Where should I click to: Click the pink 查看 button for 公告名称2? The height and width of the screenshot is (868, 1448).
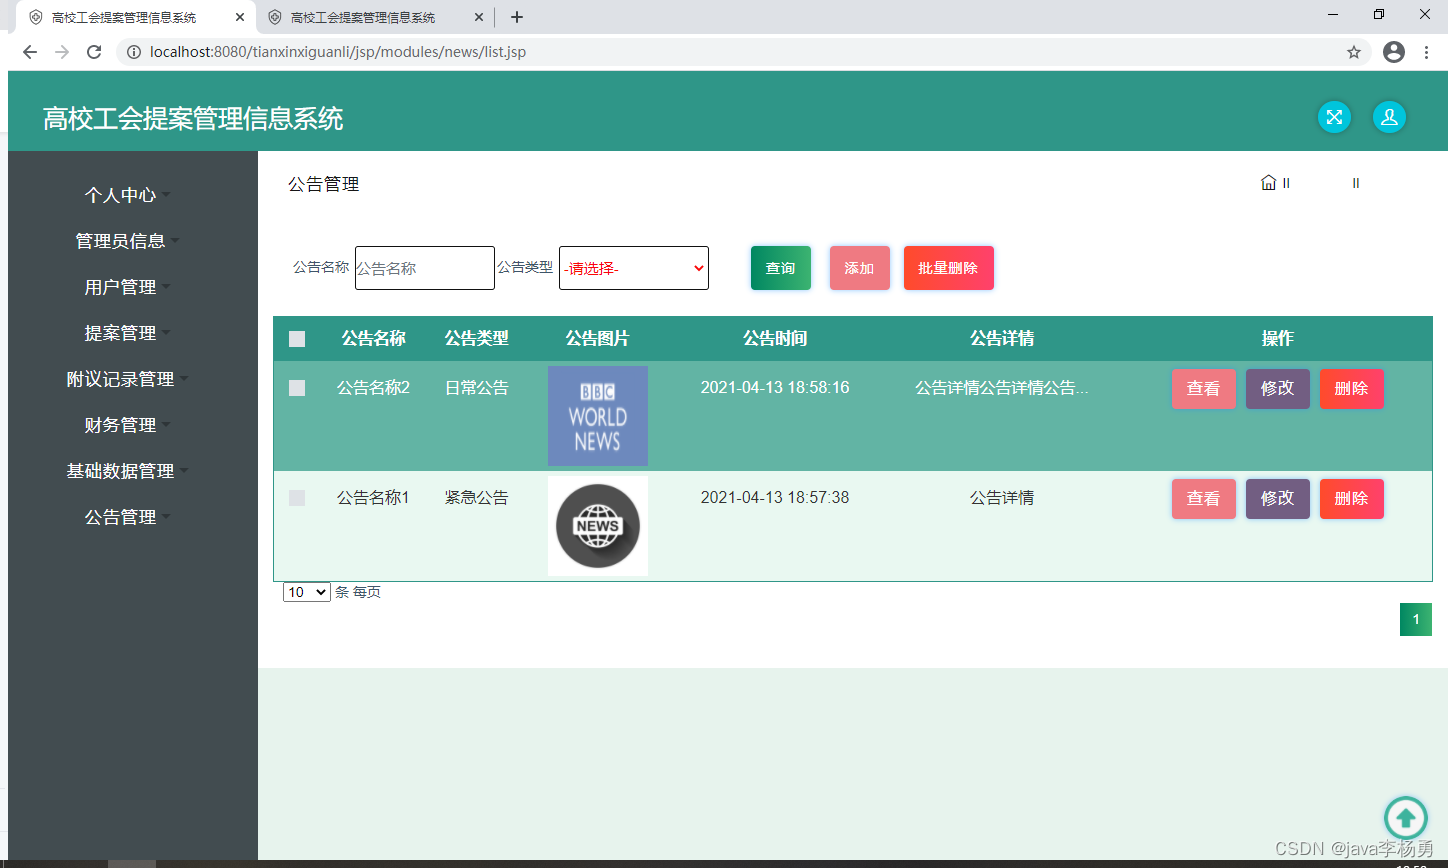coord(1203,388)
